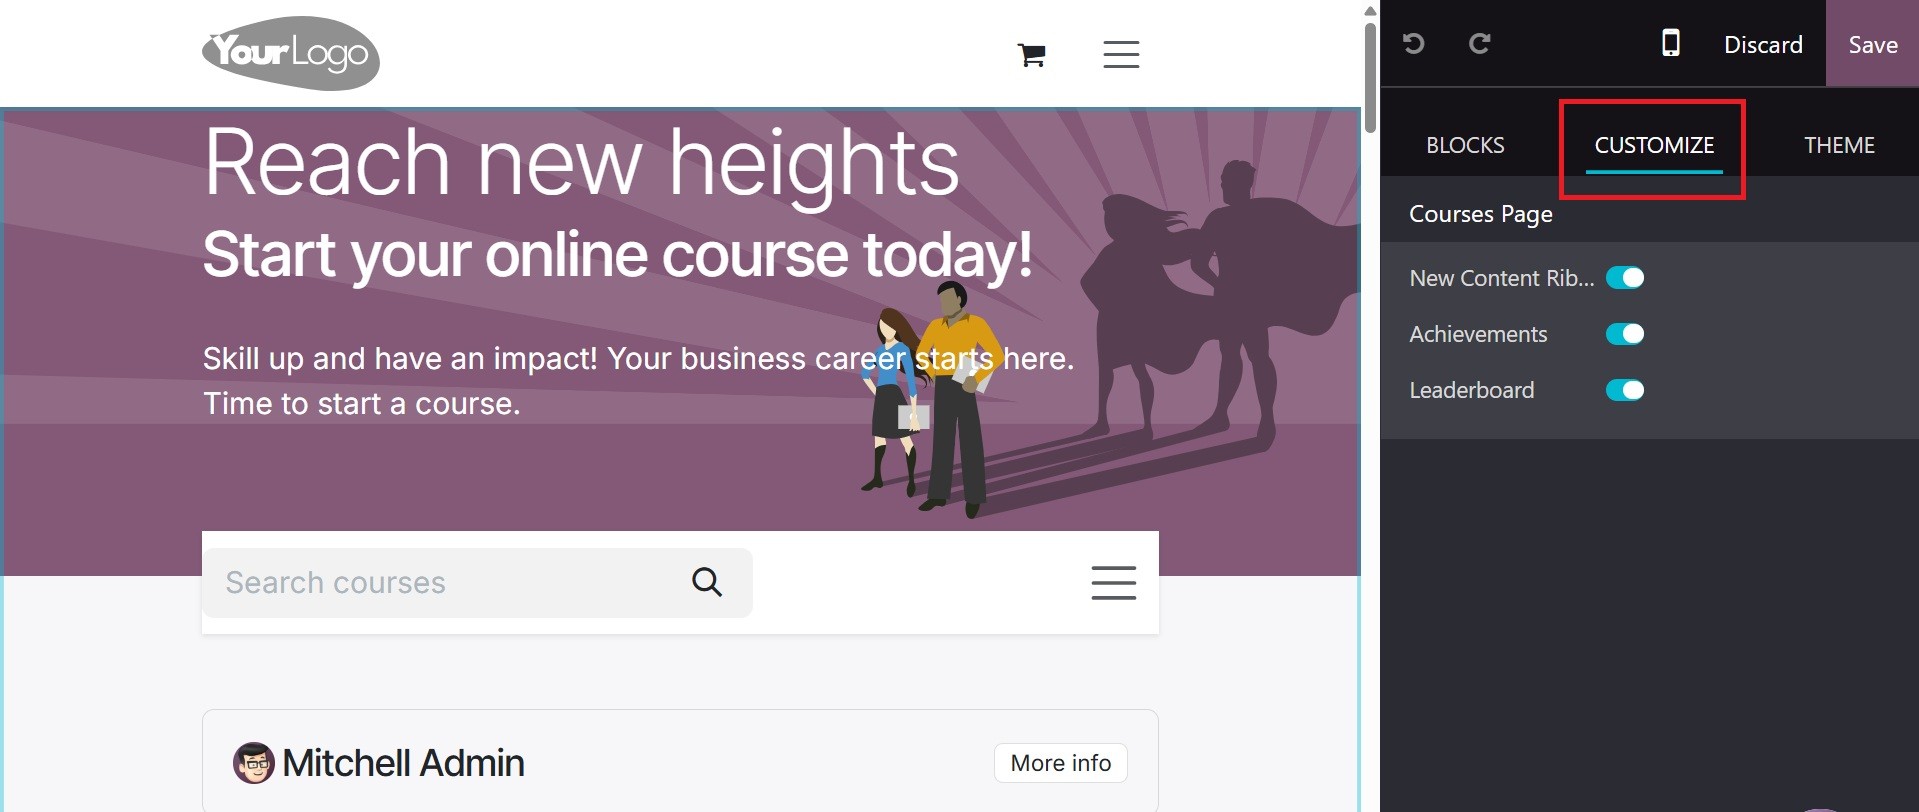This screenshot has width=1919, height=812.
Task: Disable the Leaderboard toggle
Action: [x=1625, y=390]
